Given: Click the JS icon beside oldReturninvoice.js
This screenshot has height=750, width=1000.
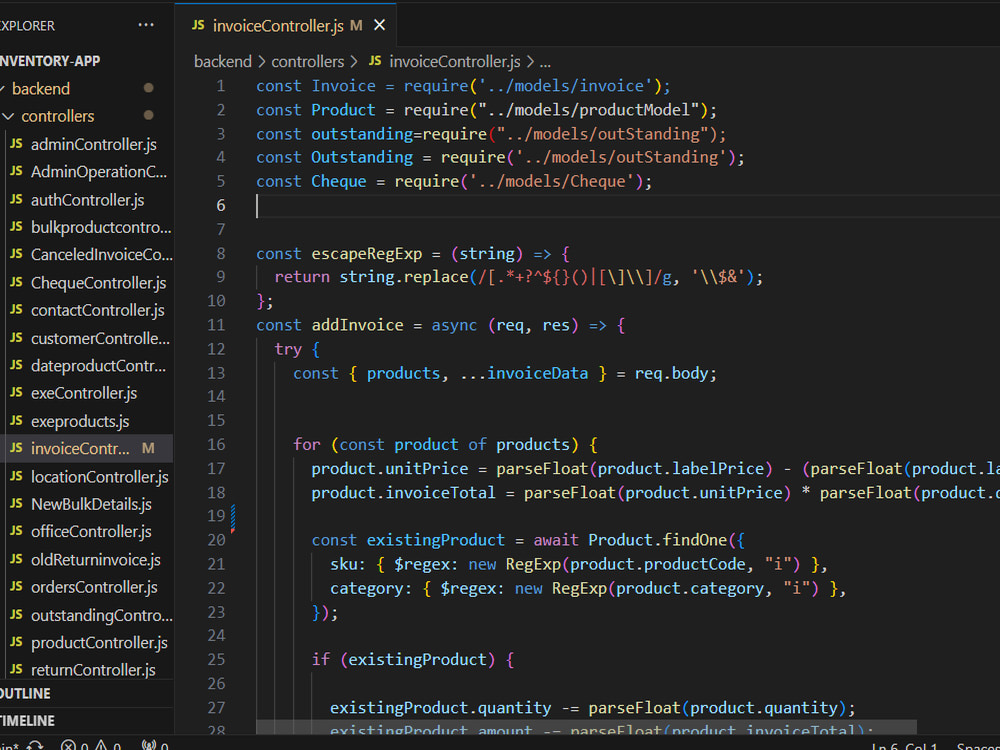Looking at the screenshot, I should pyautogui.click(x=17, y=559).
